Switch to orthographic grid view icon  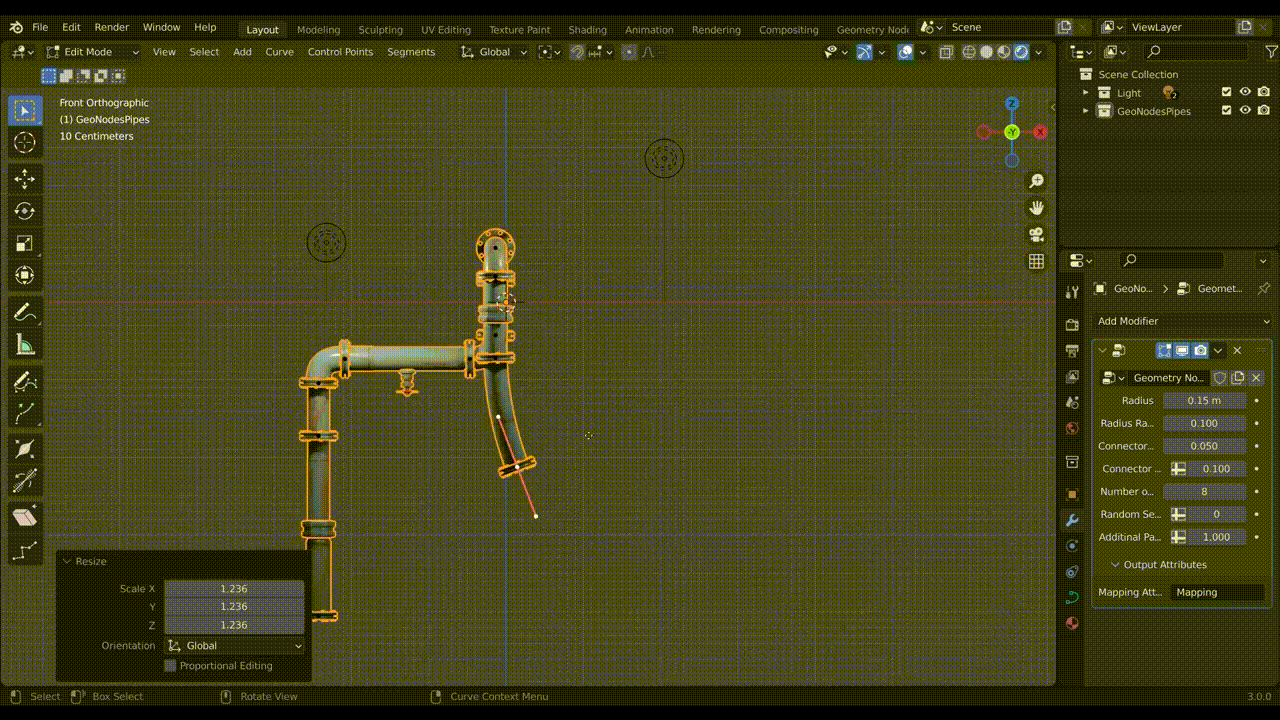point(1036,262)
